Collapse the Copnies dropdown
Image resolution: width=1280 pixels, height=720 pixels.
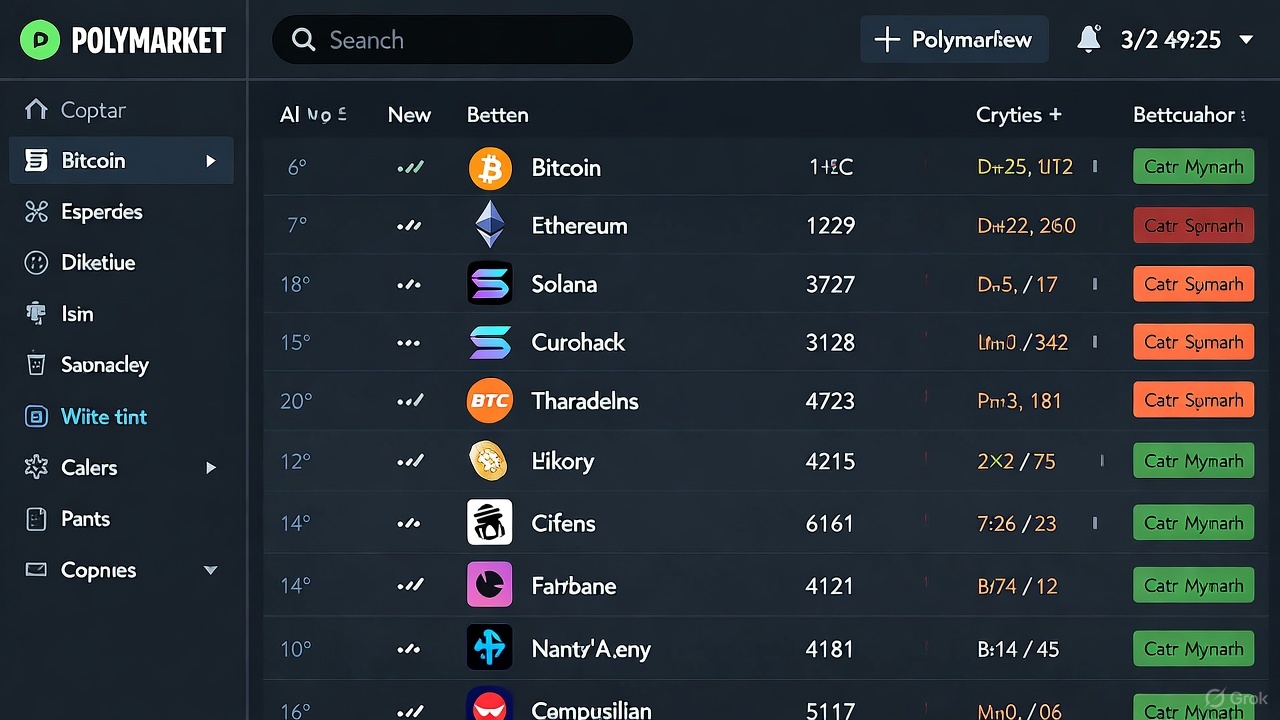[x=211, y=570]
